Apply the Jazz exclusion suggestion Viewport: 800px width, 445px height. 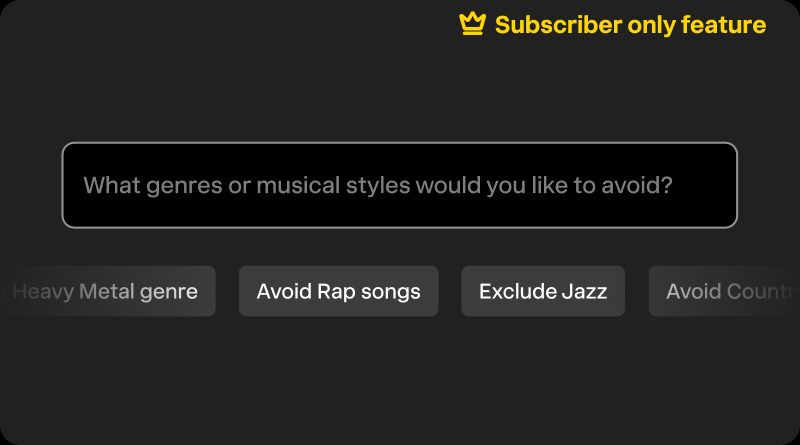(x=542, y=291)
